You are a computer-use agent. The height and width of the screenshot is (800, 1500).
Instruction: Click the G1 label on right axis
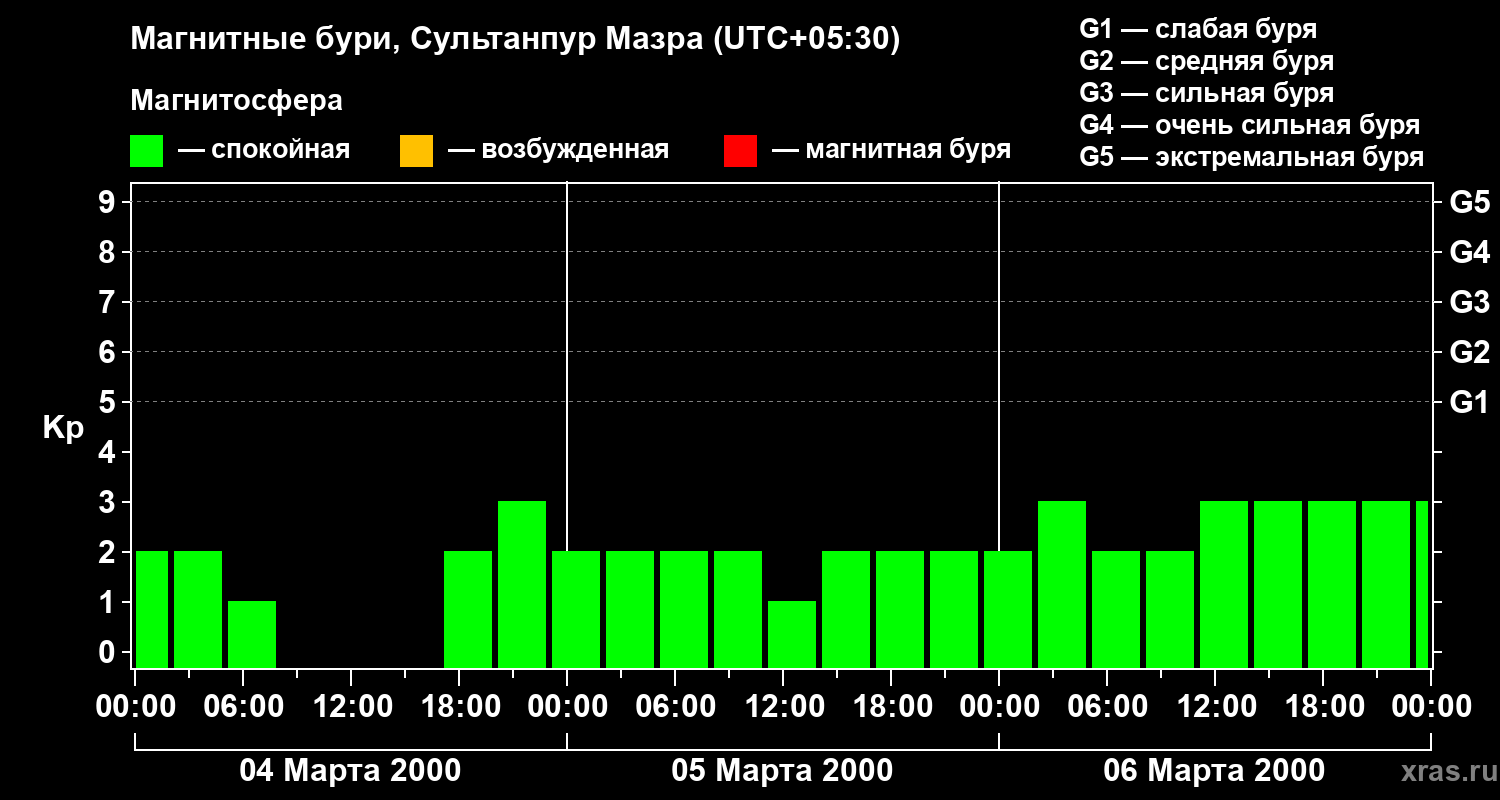1469,403
